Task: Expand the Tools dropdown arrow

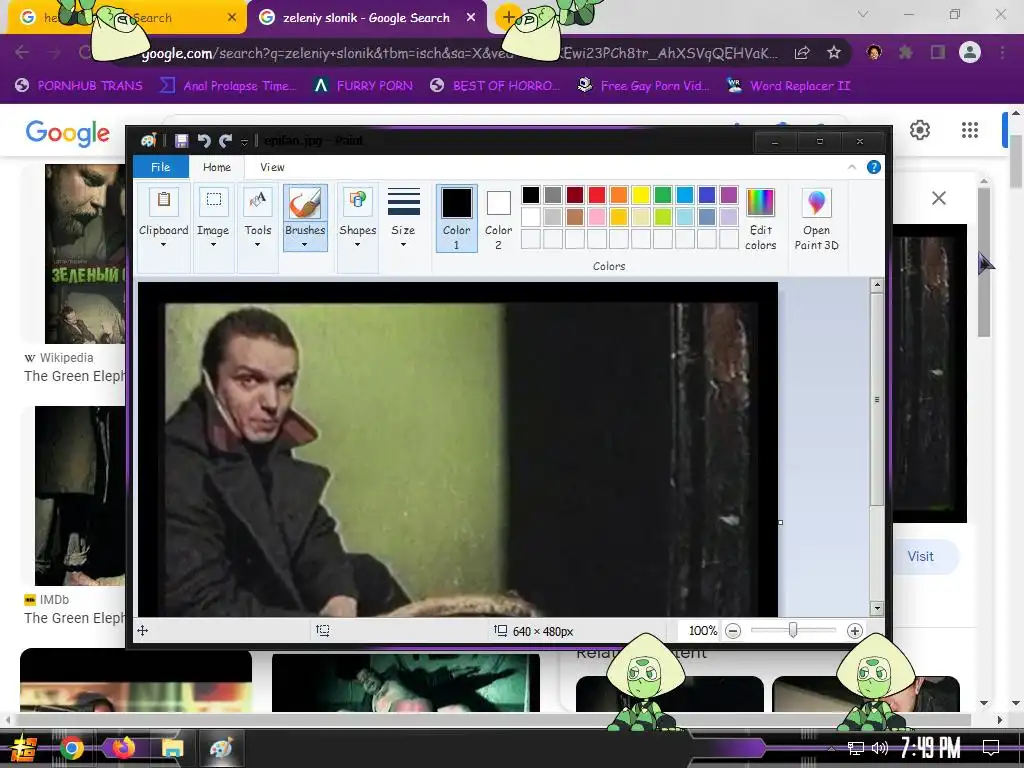Action: [257, 245]
